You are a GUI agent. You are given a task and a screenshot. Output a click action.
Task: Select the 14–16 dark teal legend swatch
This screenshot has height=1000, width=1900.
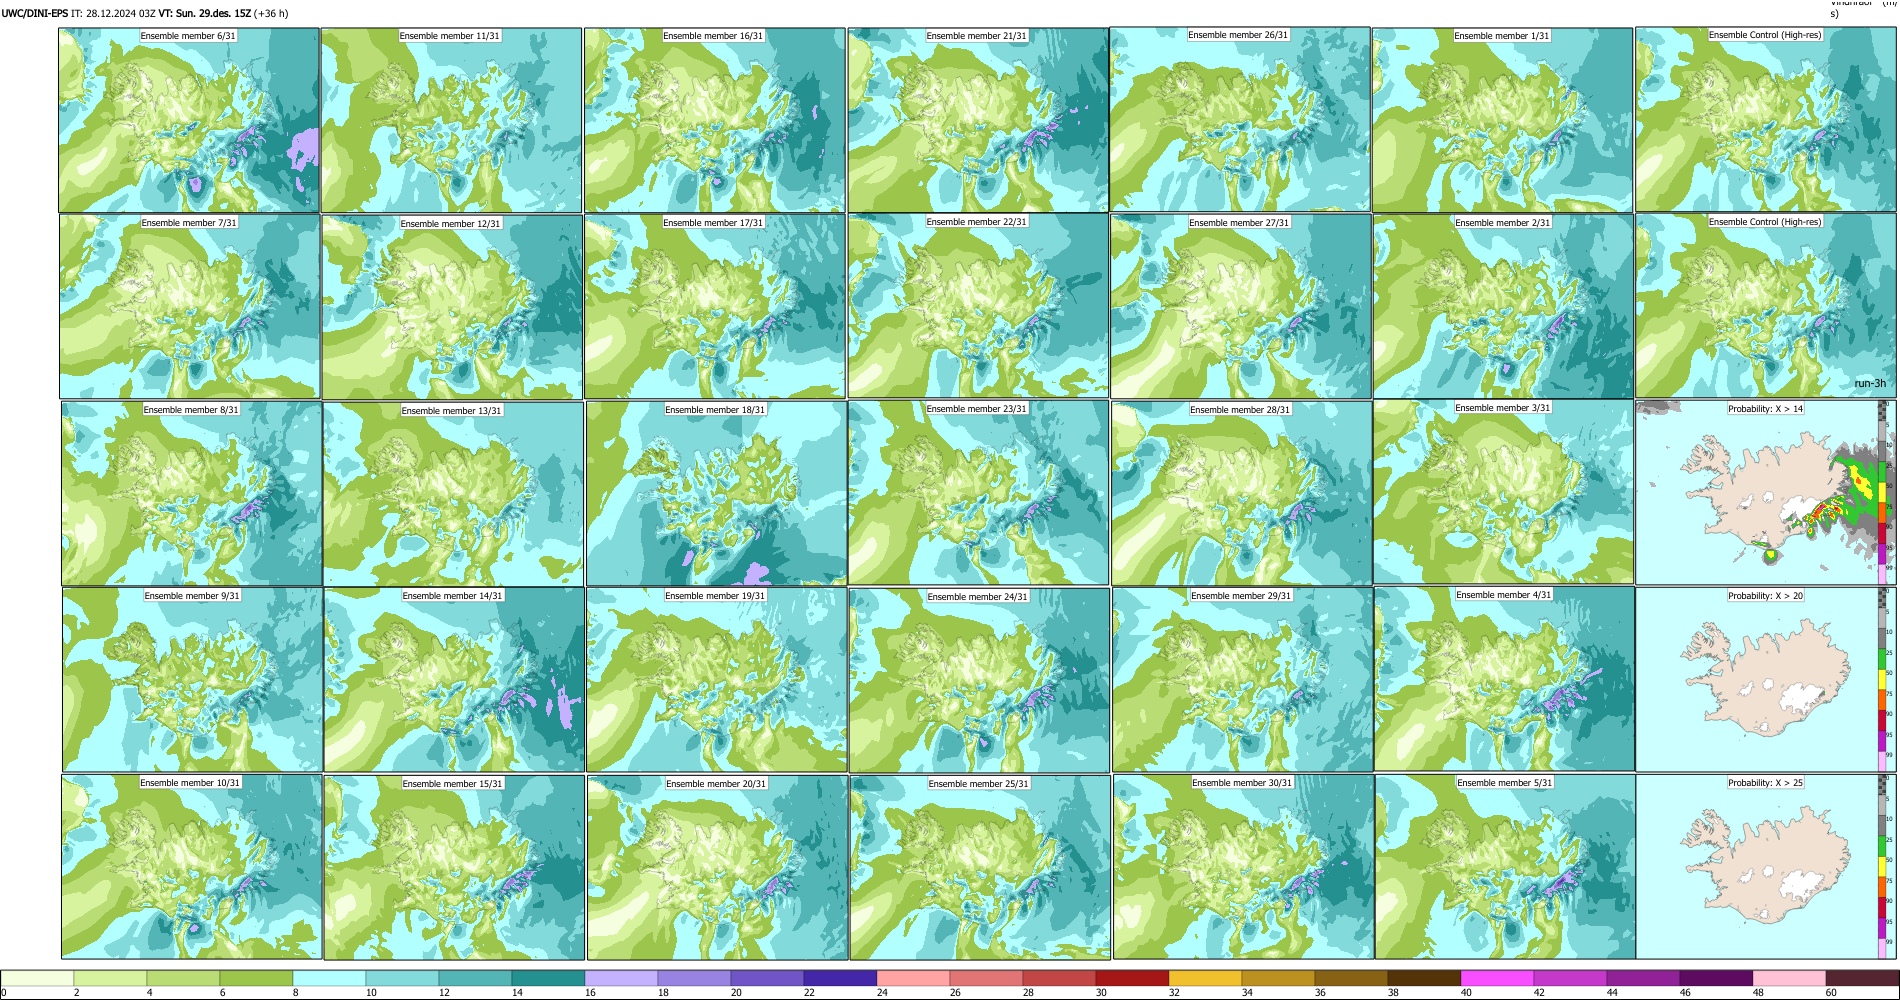(548, 978)
